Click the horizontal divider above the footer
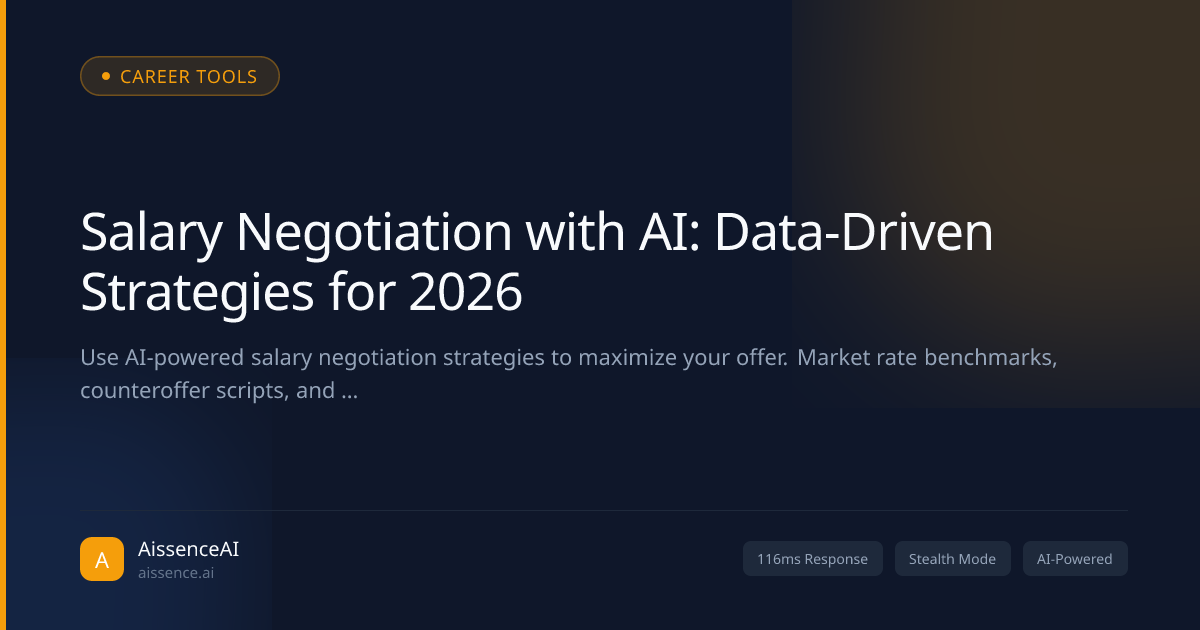Viewport: 1200px width, 630px height. [x=604, y=510]
